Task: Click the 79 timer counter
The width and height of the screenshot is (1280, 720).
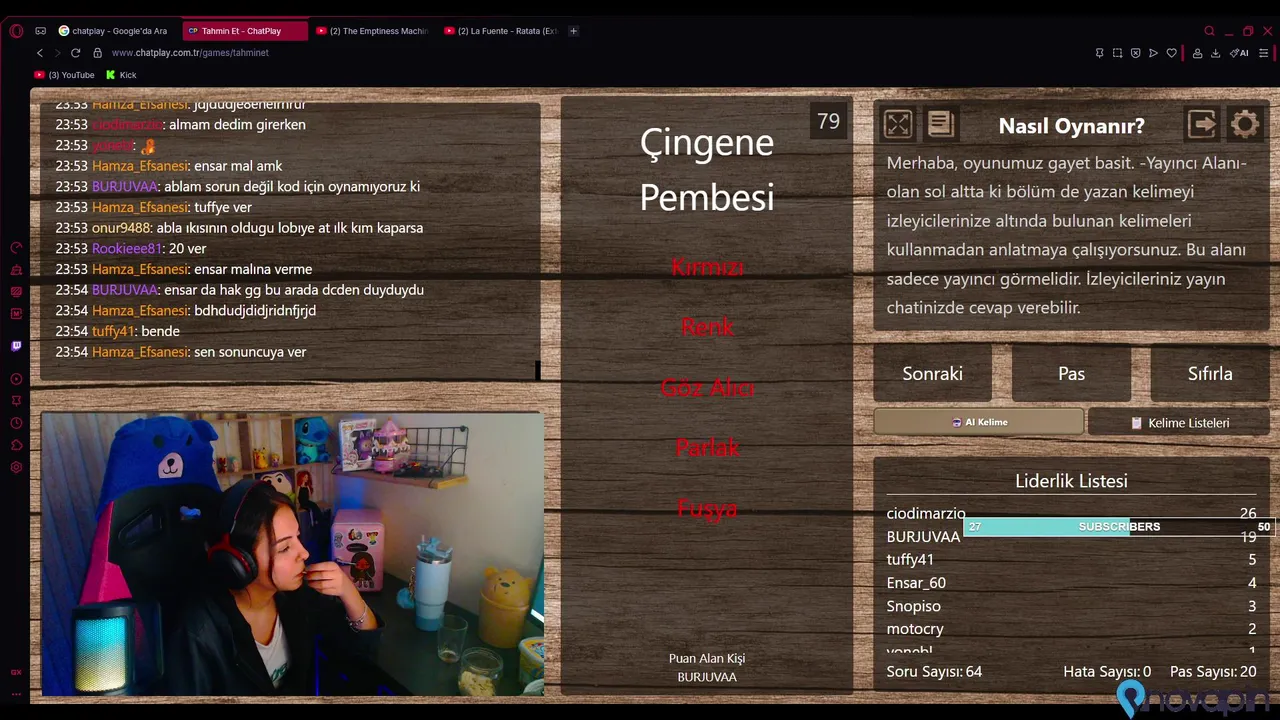Action: pos(828,121)
